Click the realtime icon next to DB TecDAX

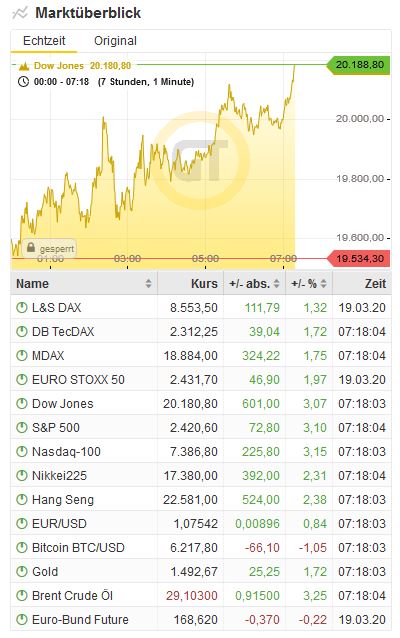(x=22, y=332)
